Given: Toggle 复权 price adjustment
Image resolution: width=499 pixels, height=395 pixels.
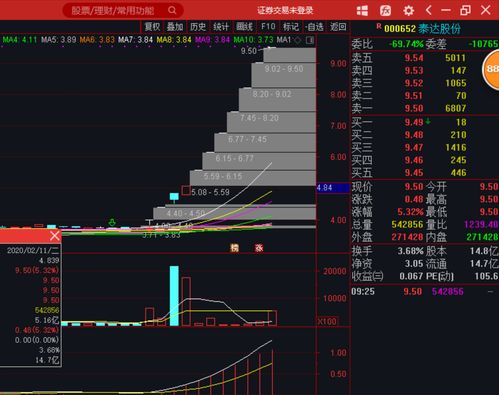Looking at the screenshot, I should pos(153,27).
